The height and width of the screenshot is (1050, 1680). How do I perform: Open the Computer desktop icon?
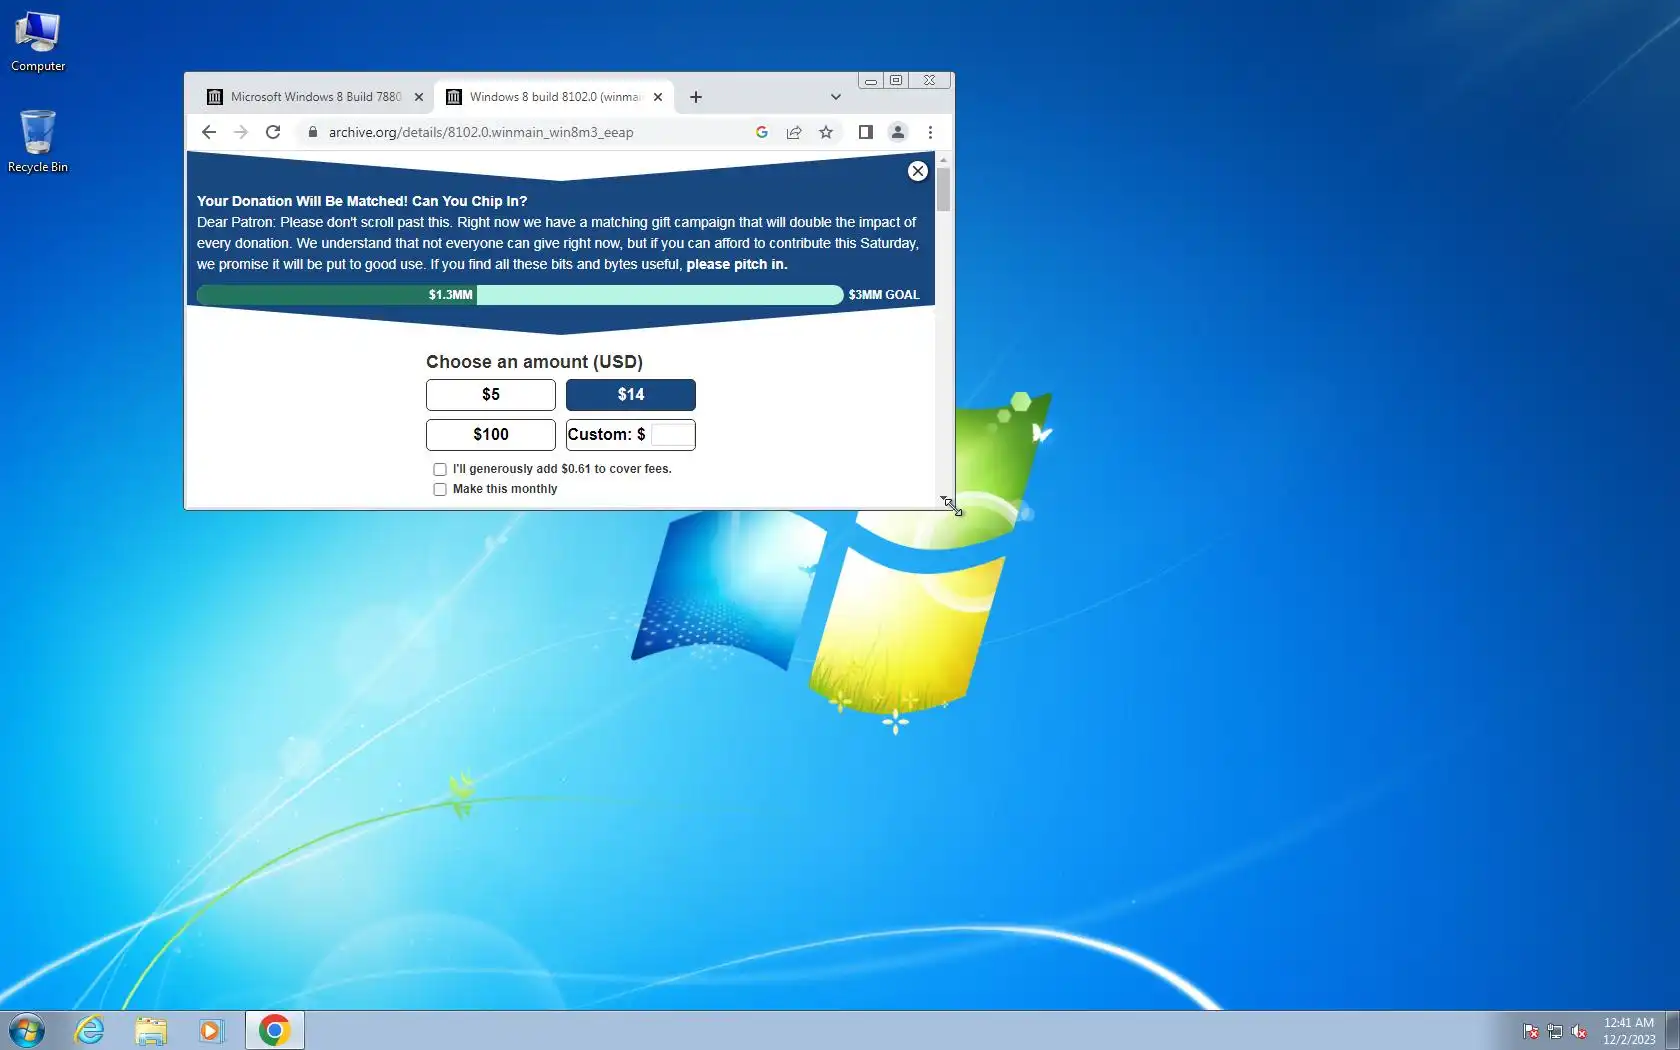tap(38, 42)
